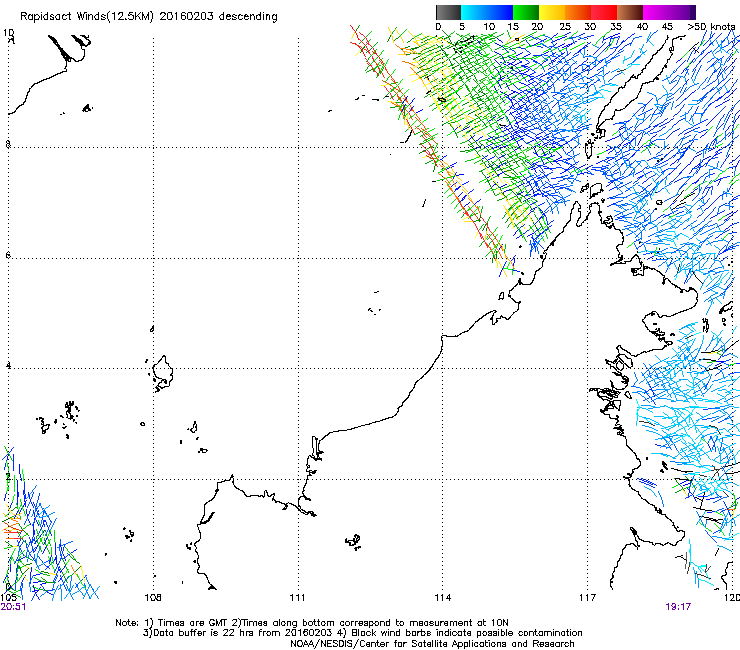Click the cyan 5-10 knots legend swatch

[x=474, y=12]
